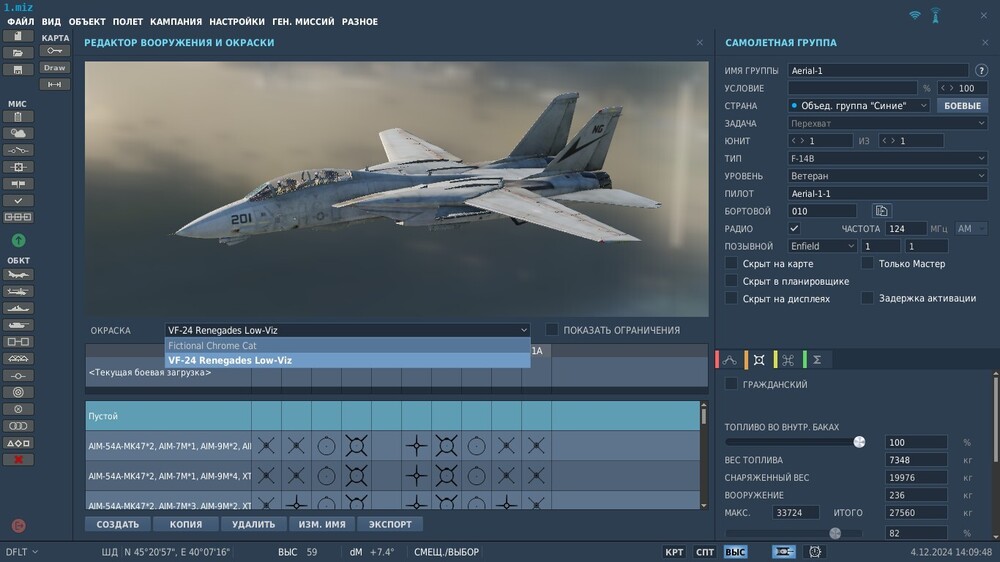Open the Вид menu
The image size is (1000, 562).
(51, 22)
